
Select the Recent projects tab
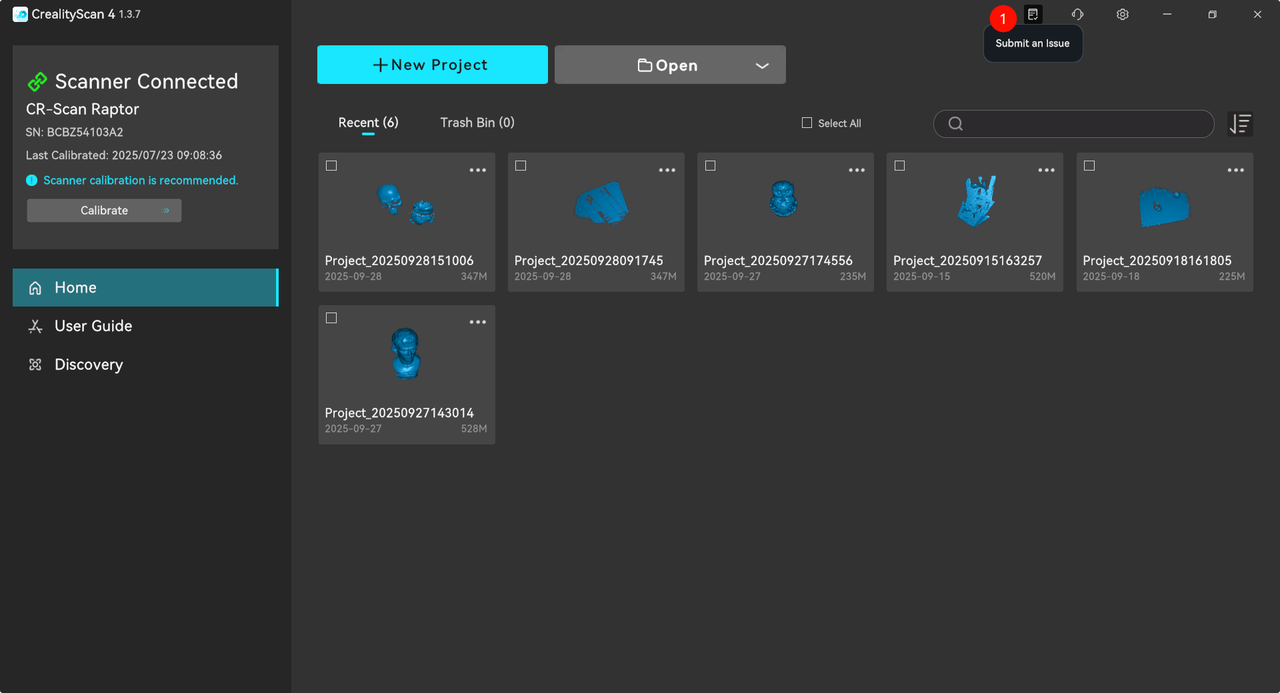point(368,123)
